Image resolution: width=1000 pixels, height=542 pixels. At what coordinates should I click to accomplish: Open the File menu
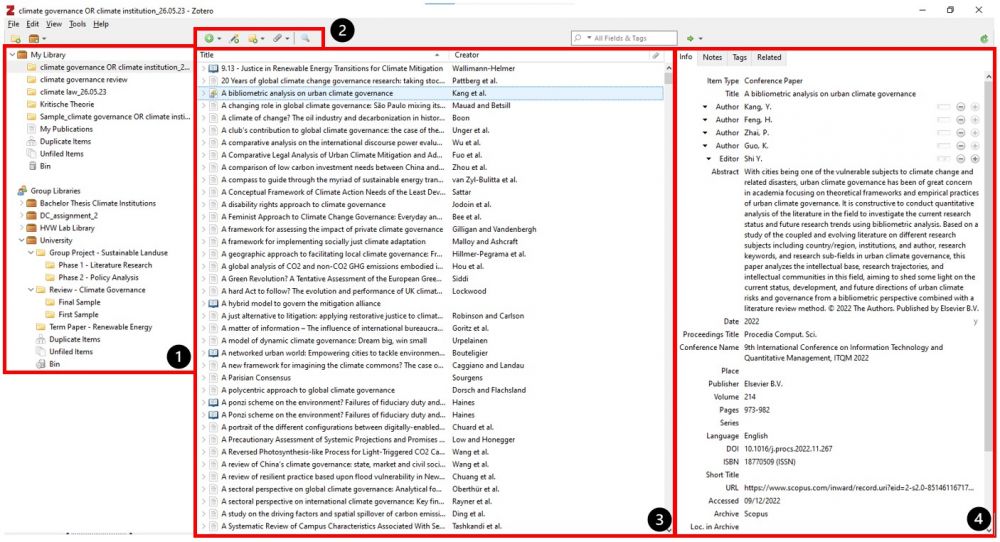pyautogui.click(x=13, y=24)
